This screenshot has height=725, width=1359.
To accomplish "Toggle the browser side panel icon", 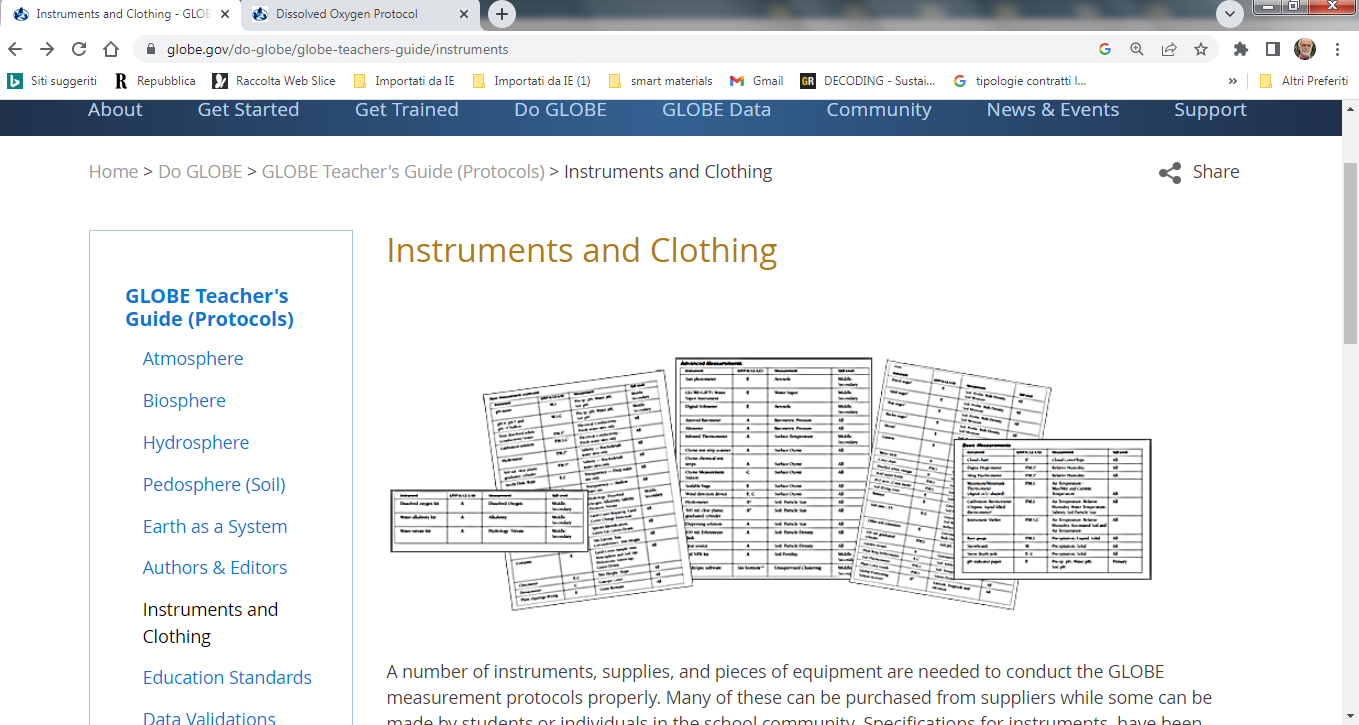I will (1273, 49).
